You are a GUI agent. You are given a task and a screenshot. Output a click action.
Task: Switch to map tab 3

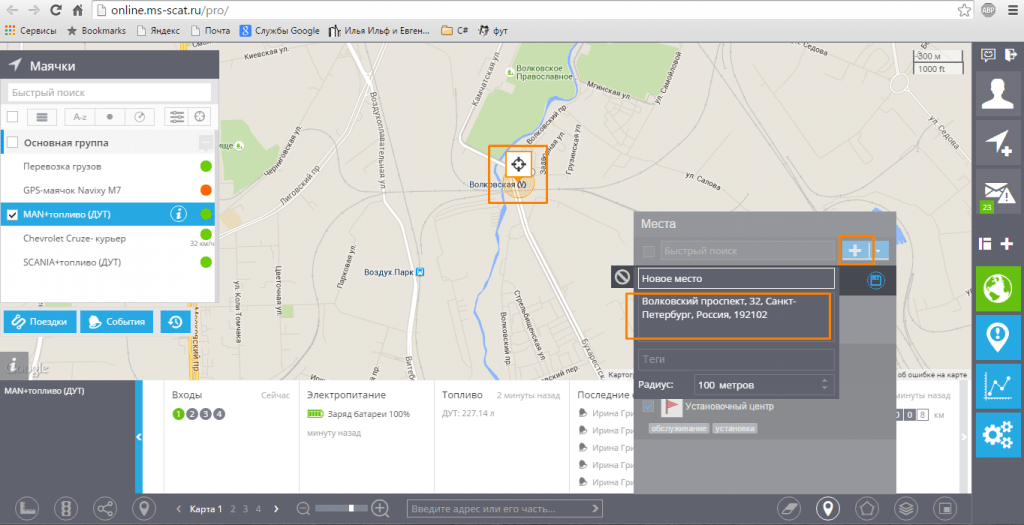point(246,509)
